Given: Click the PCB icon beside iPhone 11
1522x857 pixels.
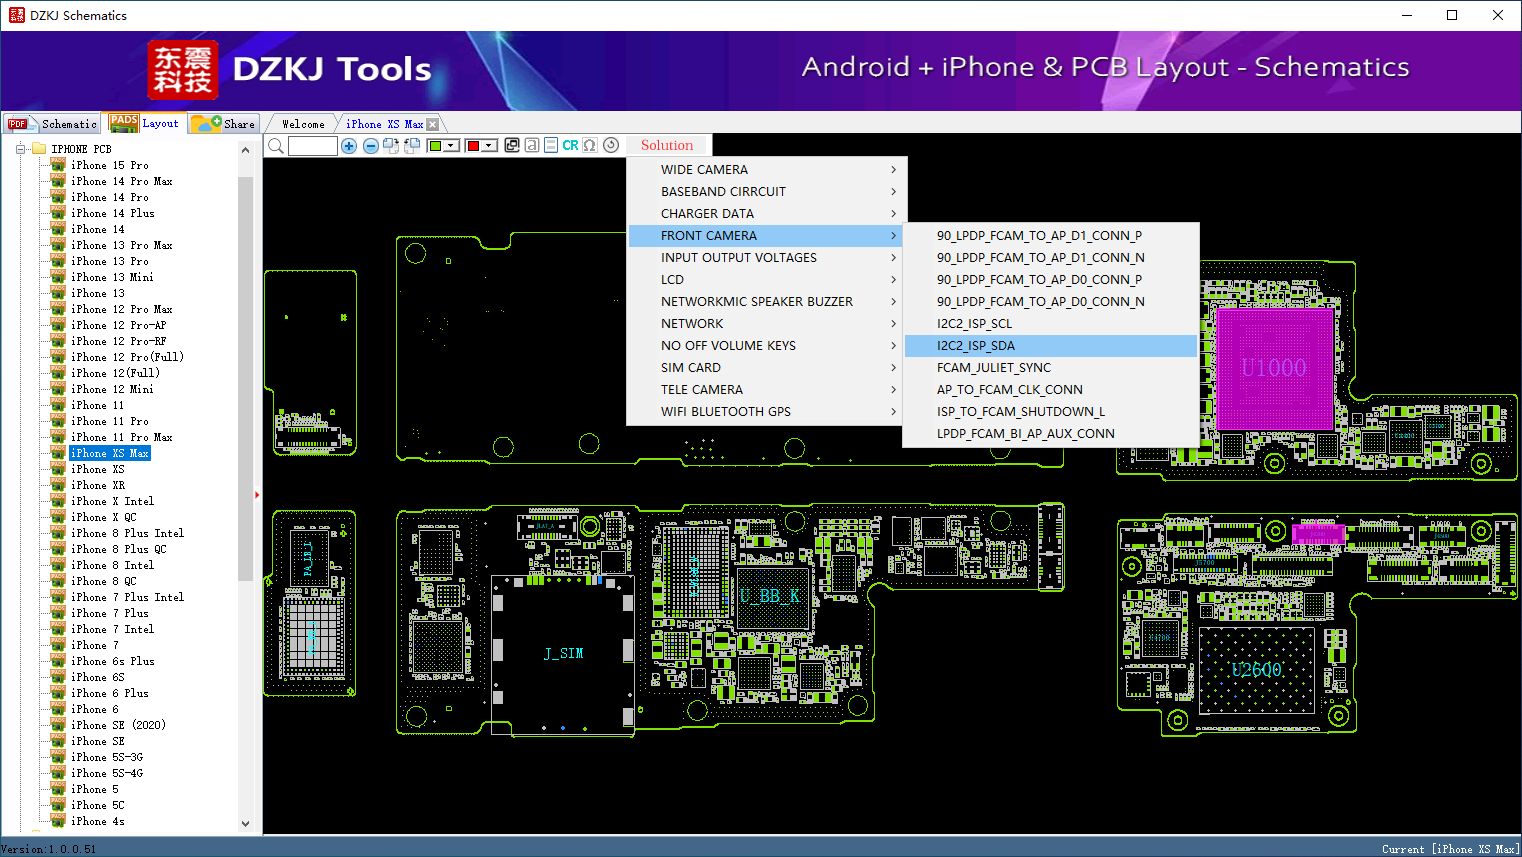Looking at the screenshot, I should pos(58,405).
